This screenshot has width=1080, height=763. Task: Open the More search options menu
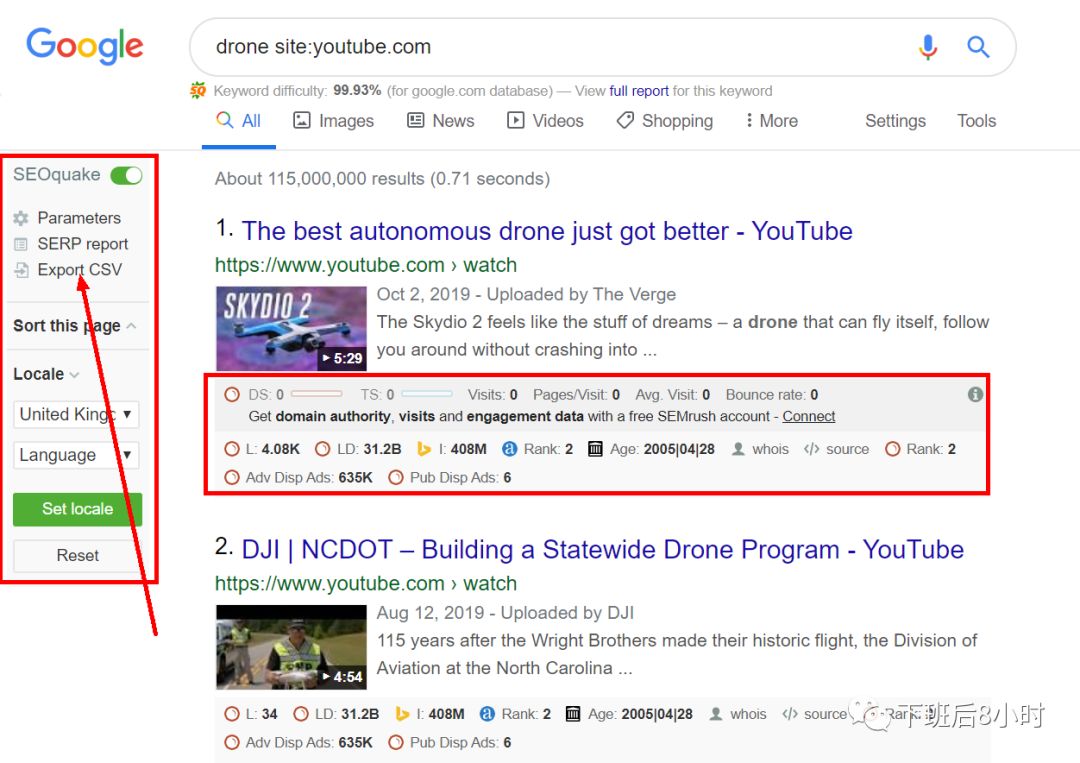click(x=771, y=121)
